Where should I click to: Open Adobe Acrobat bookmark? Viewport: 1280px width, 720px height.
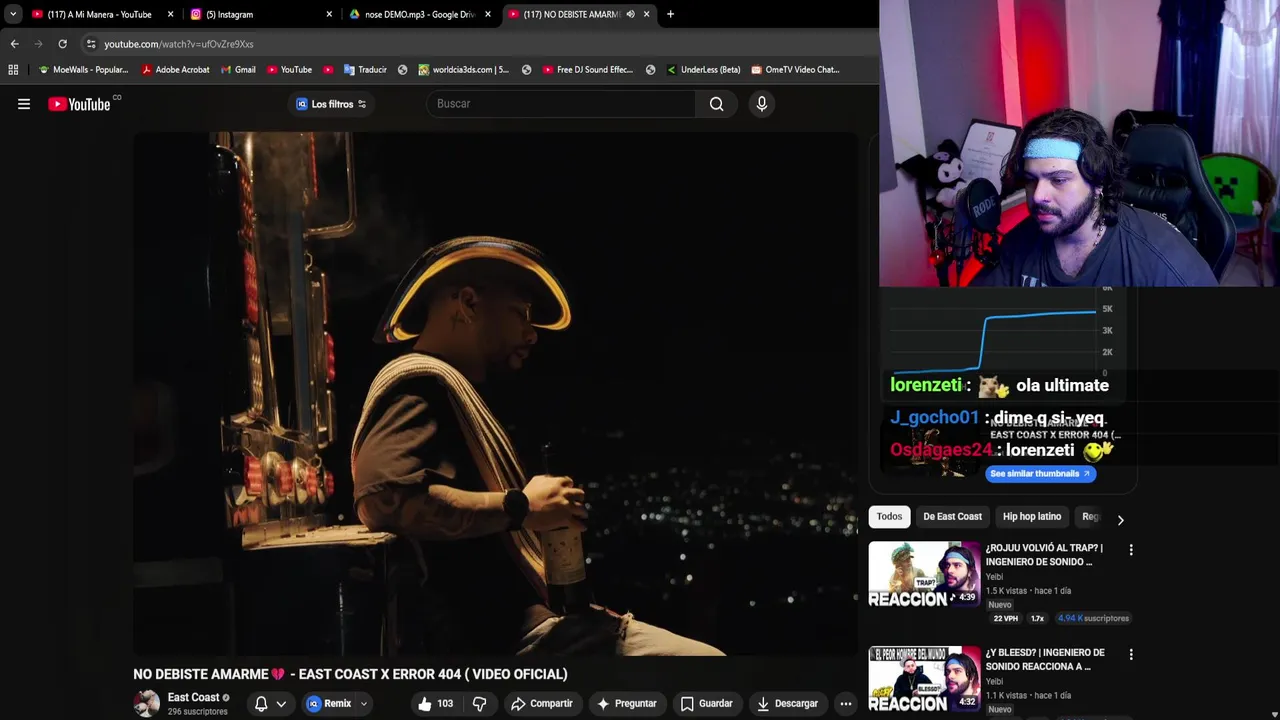[175, 70]
